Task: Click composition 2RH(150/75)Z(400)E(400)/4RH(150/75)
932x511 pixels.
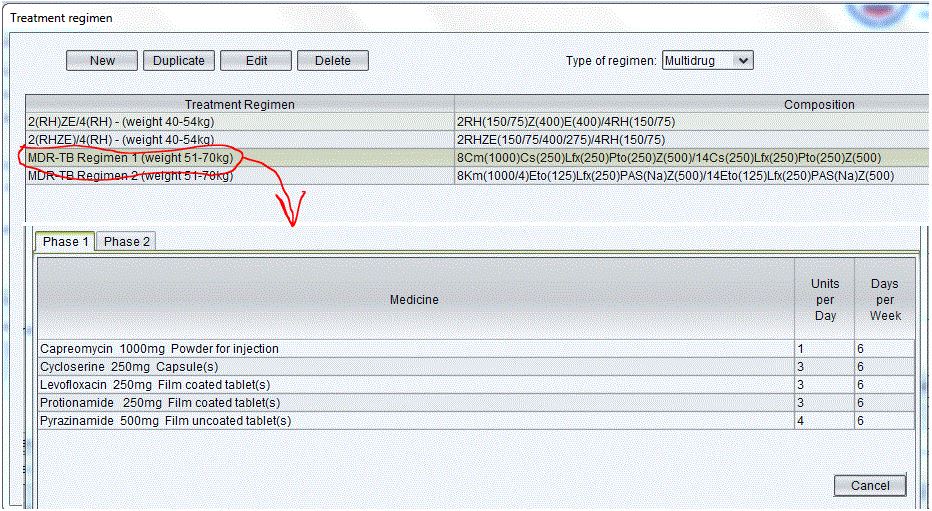Action: tap(692, 122)
